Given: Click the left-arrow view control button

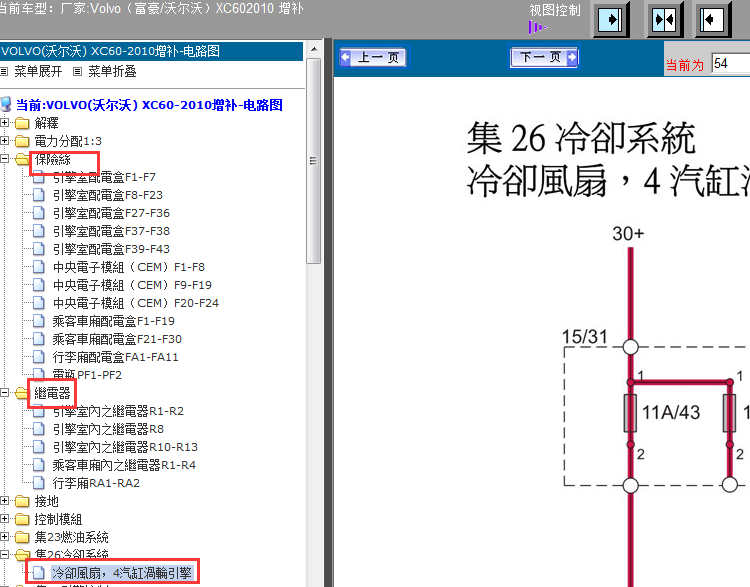Looking at the screenshot, I should tap(712, 20).
